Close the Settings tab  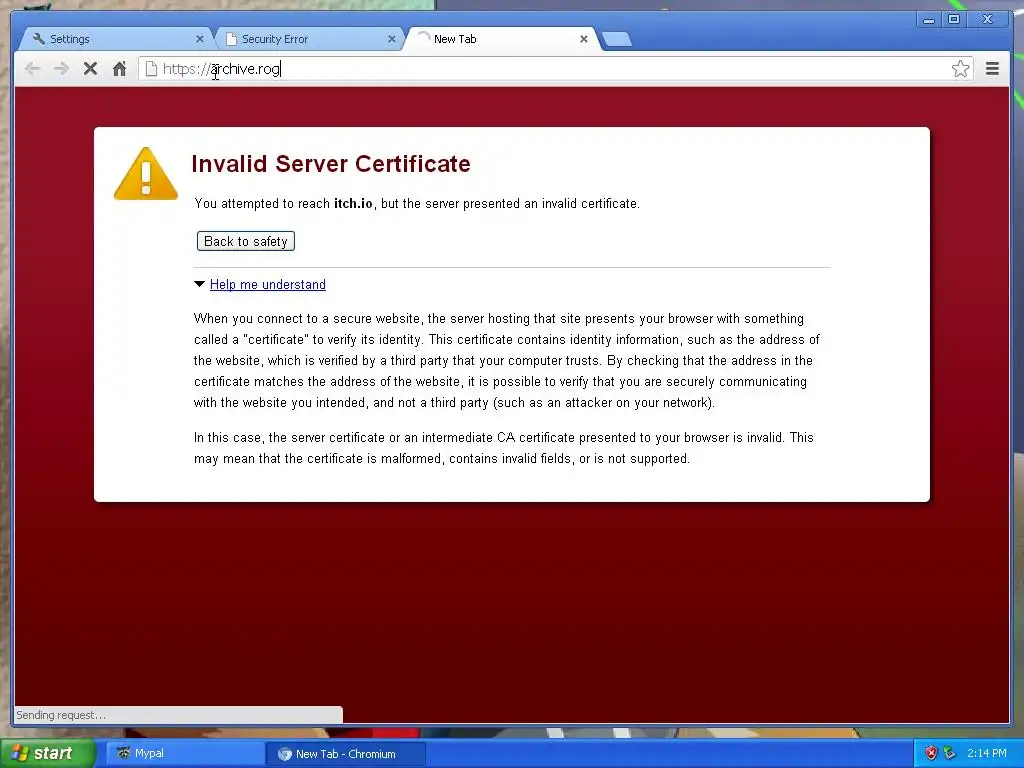tap(200, 39)
